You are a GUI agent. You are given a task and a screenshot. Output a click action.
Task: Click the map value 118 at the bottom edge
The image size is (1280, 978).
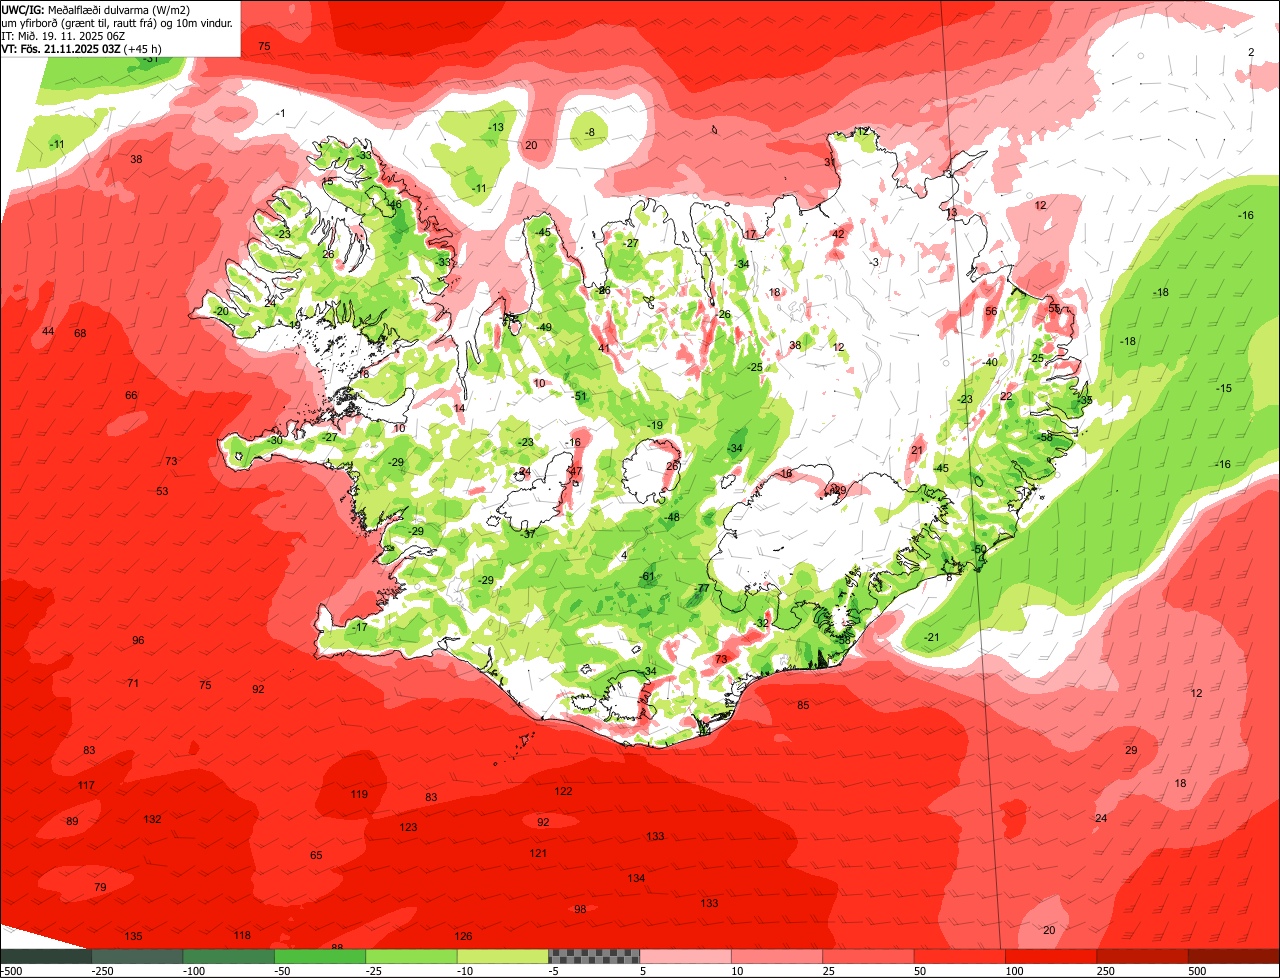pos(242,935)
